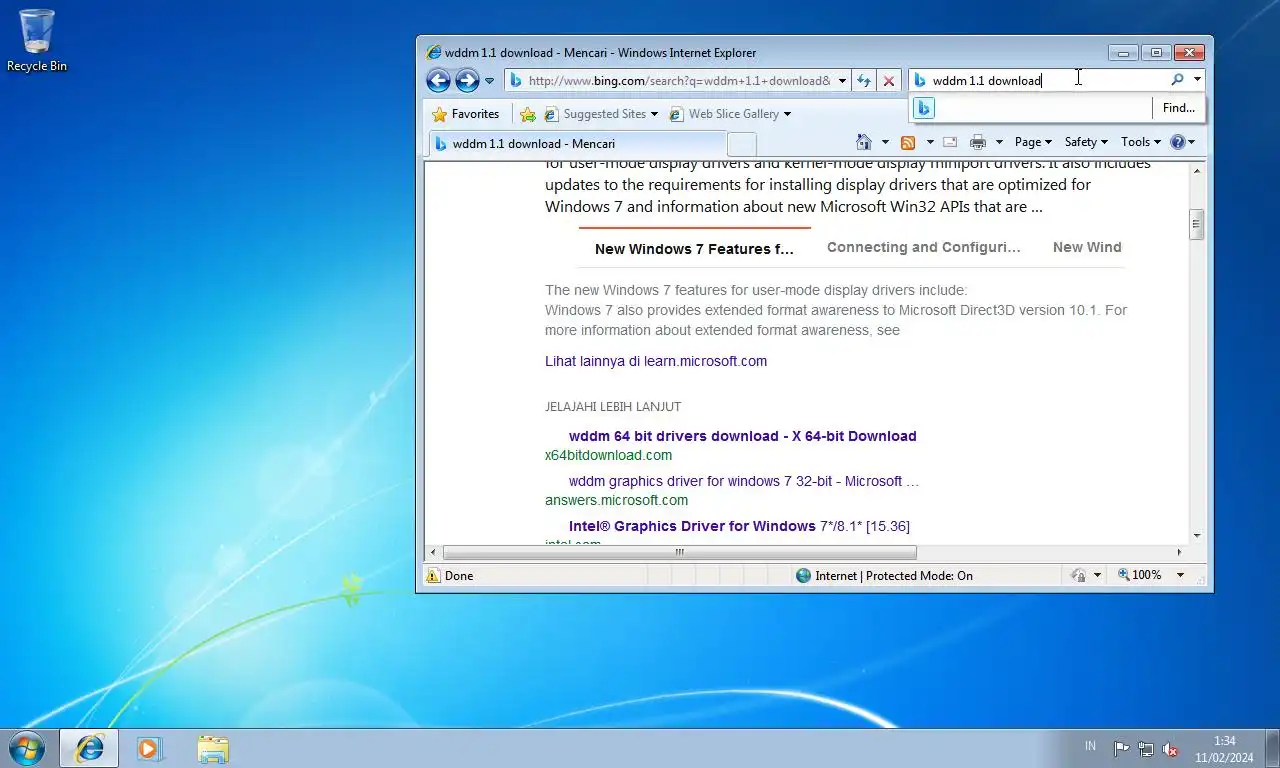Screen dimensions: 1280x768
Task: Click the x64bitdownload.com address text
Action: [608, 455]
